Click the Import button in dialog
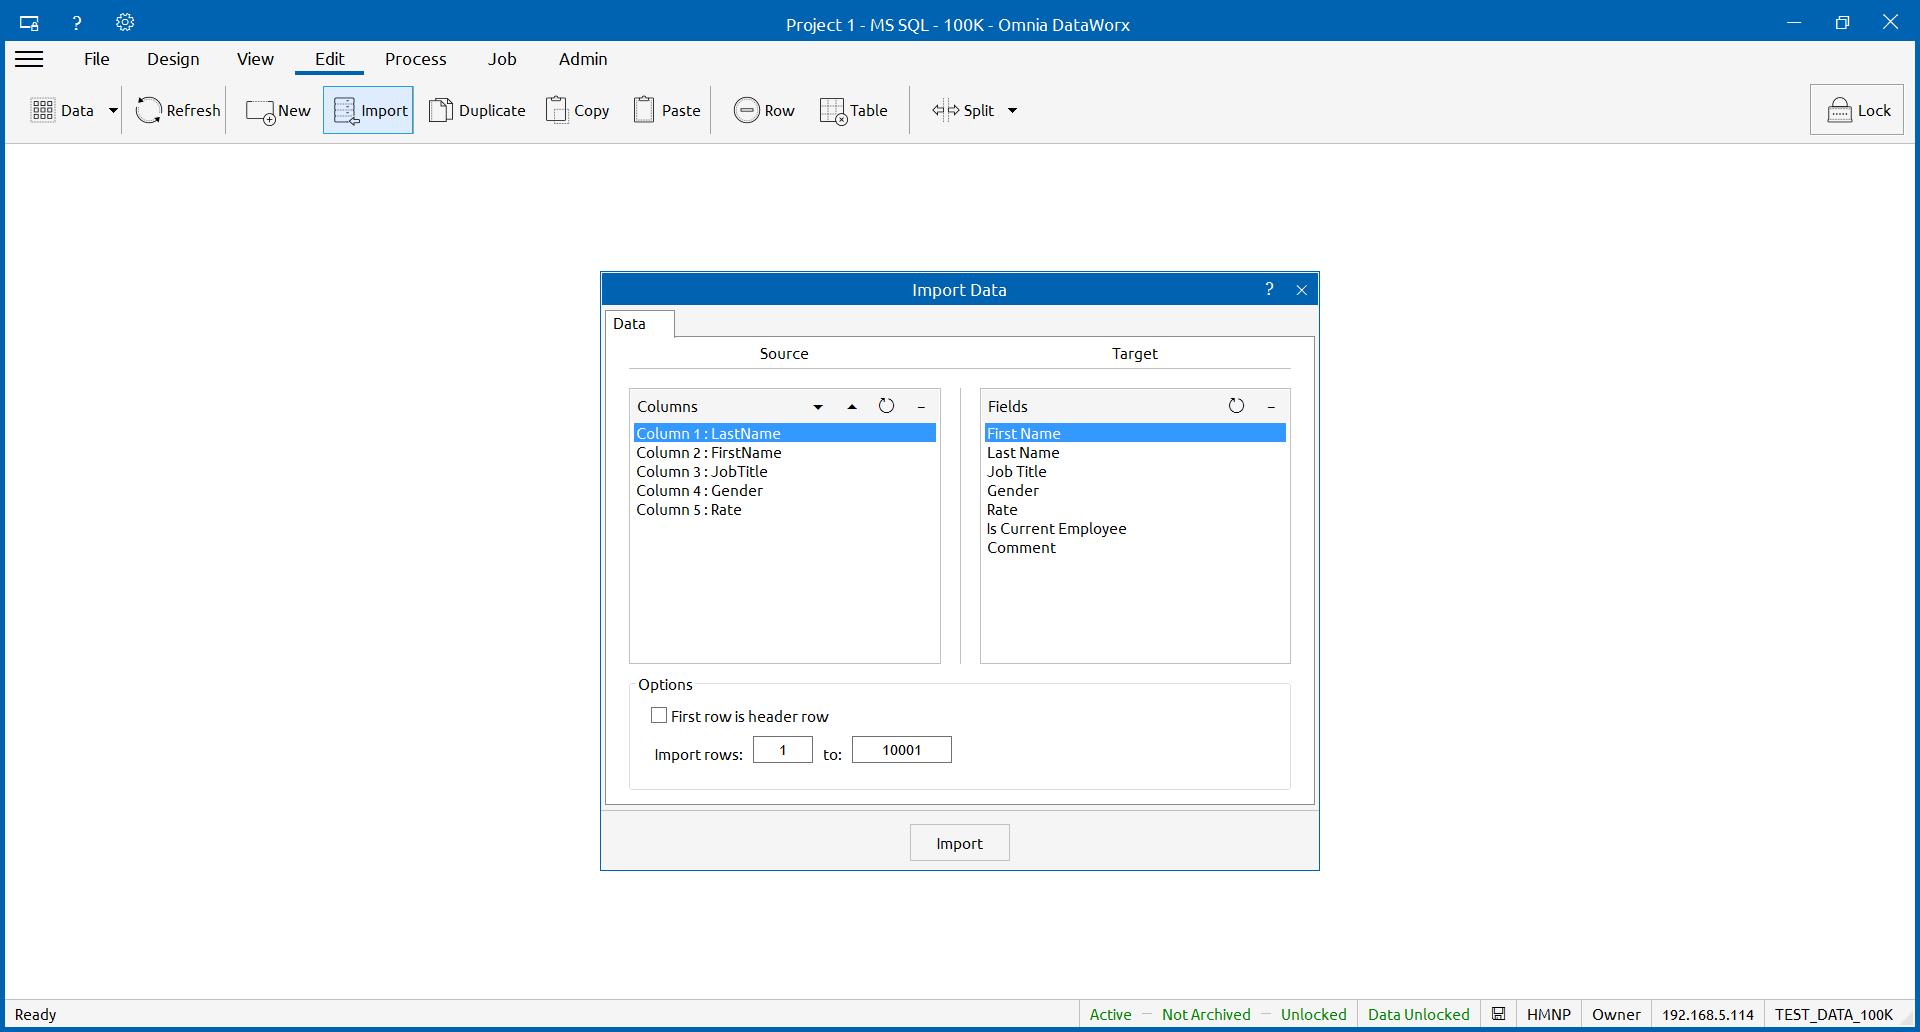Image resolution: width=1920 pixels, height=1032 pixels. tap(959, 843)
